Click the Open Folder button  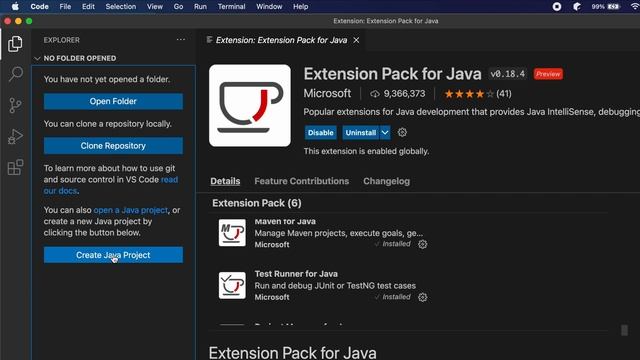click(113, 101)
